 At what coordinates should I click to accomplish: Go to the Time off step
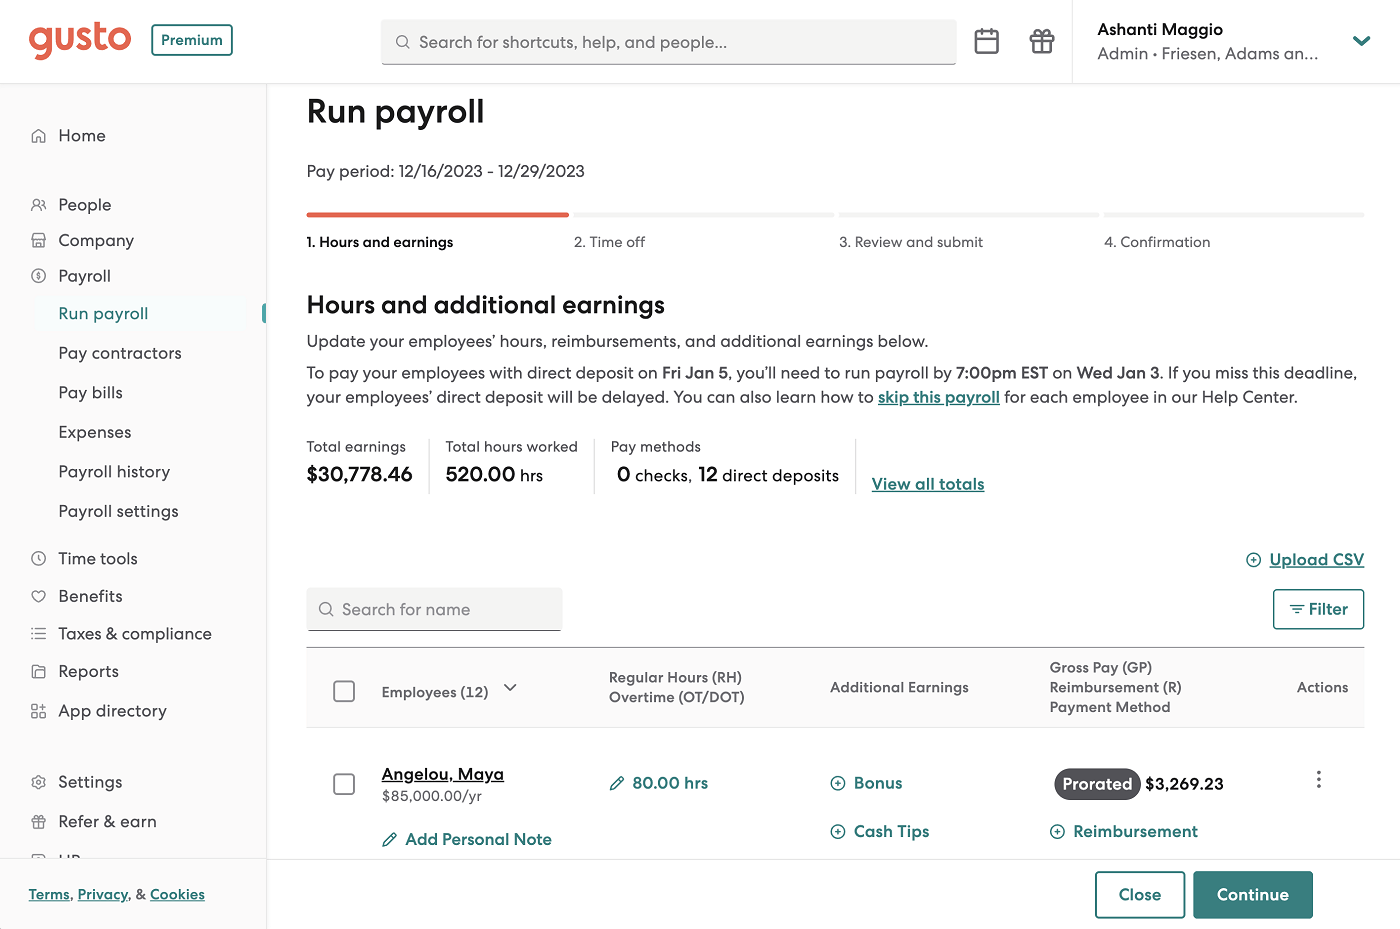point(610,241)
